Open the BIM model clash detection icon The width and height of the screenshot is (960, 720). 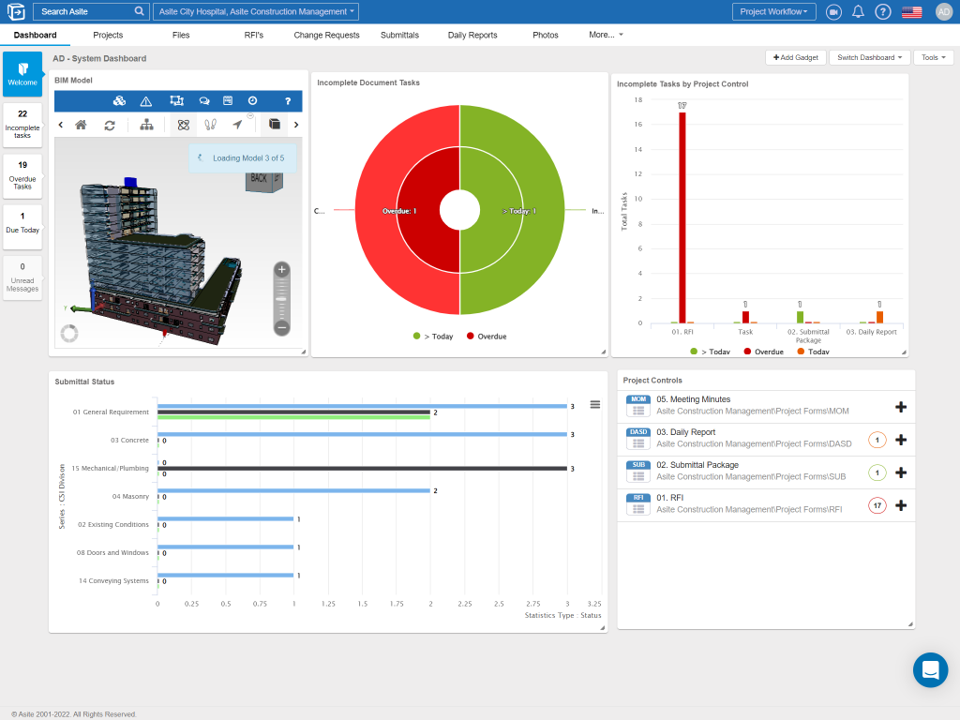tap(120, 101)
